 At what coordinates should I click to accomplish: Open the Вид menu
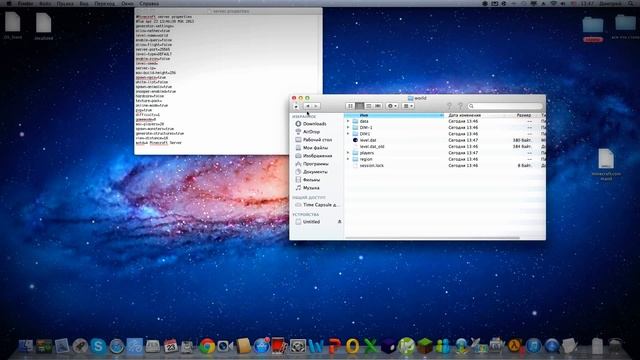[84, 3]
